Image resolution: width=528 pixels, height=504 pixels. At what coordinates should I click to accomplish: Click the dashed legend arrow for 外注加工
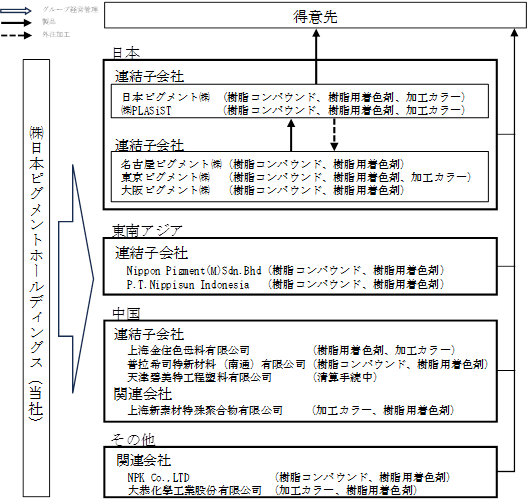click(x=16, y=35)
